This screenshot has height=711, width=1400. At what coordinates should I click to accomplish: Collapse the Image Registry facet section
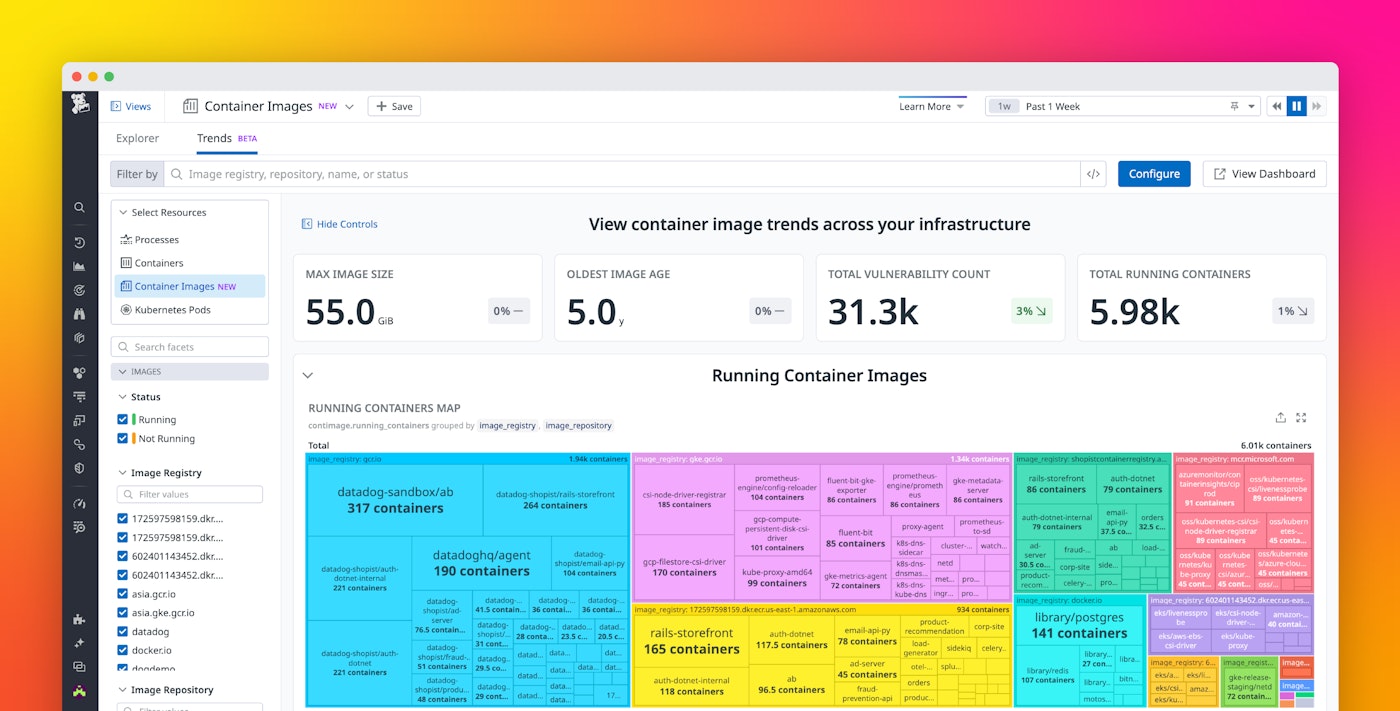tap(122, 471)
